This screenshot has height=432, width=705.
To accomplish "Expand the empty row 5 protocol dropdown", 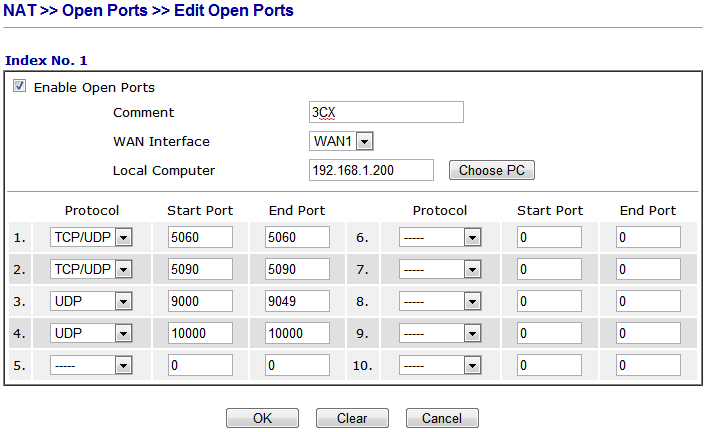I will click(x=91, y=365).
